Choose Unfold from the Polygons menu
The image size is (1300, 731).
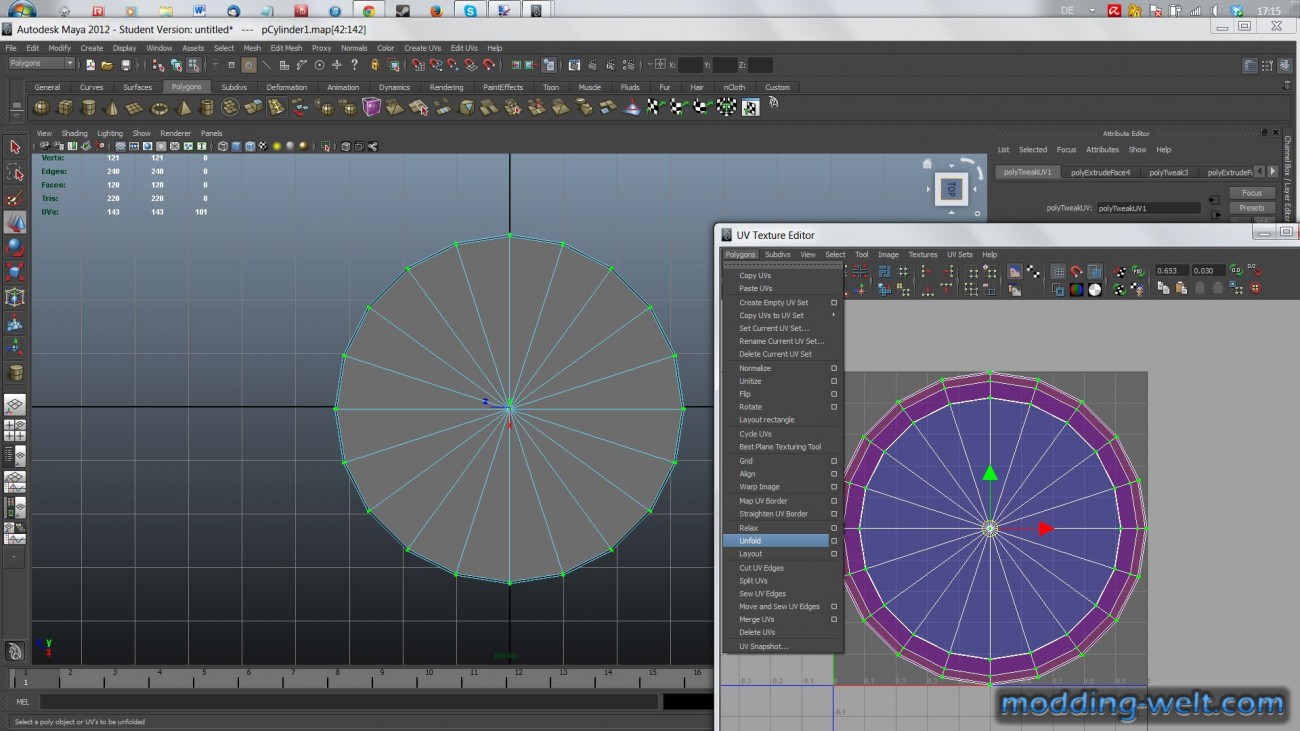pyautogui.click(x=776, y=541)
